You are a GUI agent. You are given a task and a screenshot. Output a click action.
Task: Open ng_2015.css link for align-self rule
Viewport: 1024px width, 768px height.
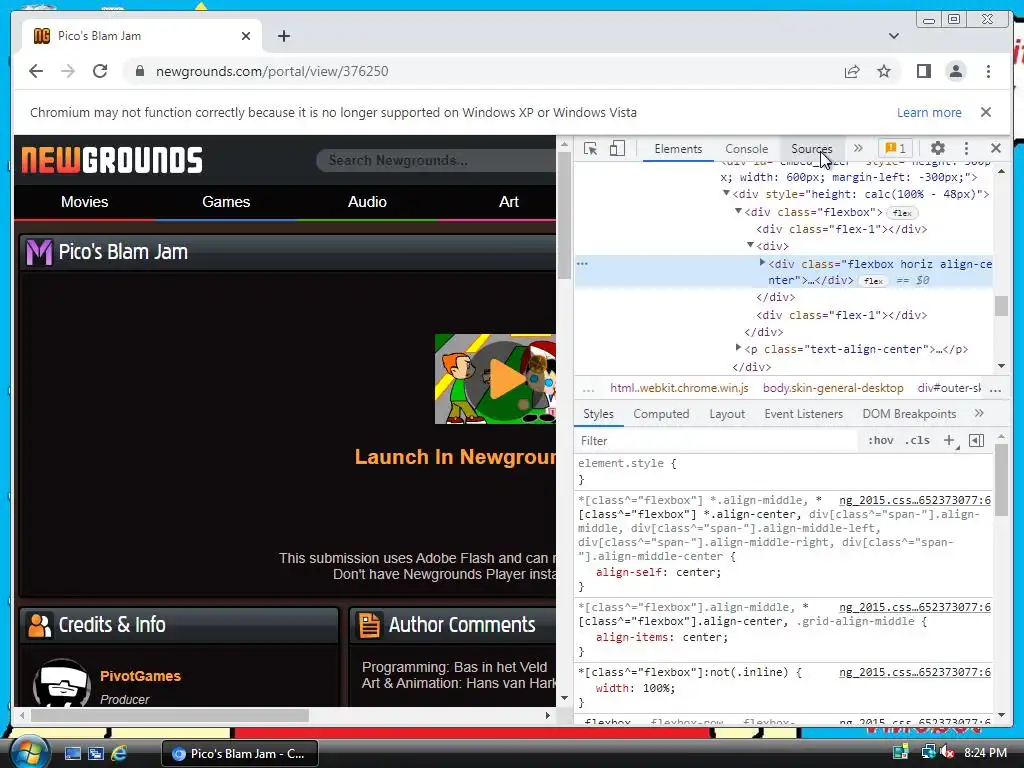pyautogui.click(x=914, y=500)
